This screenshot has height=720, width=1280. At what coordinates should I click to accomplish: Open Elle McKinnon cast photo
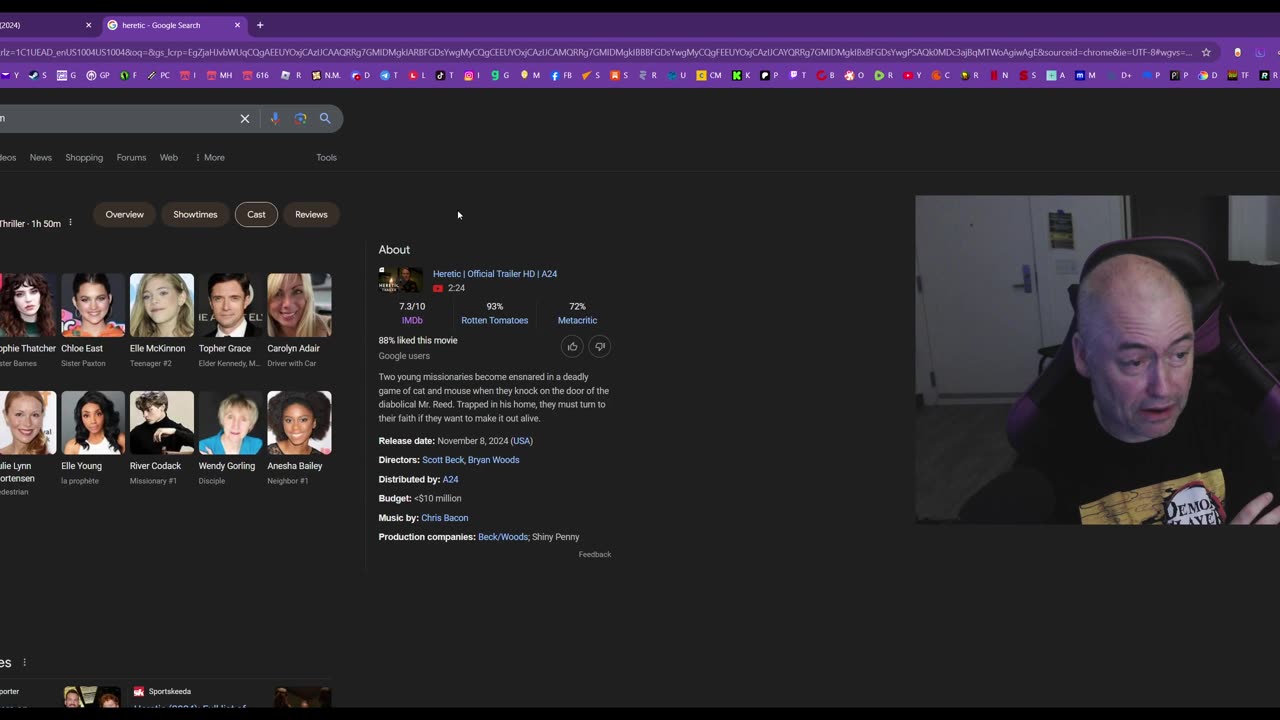(x=162, y=305)
